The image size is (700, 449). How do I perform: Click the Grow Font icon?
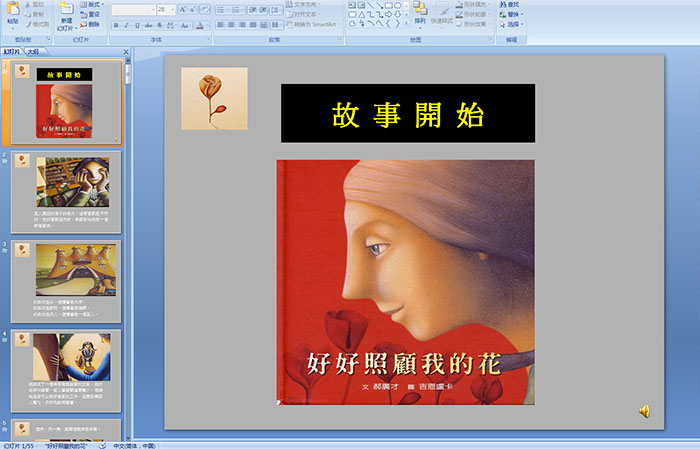[182, 9]
